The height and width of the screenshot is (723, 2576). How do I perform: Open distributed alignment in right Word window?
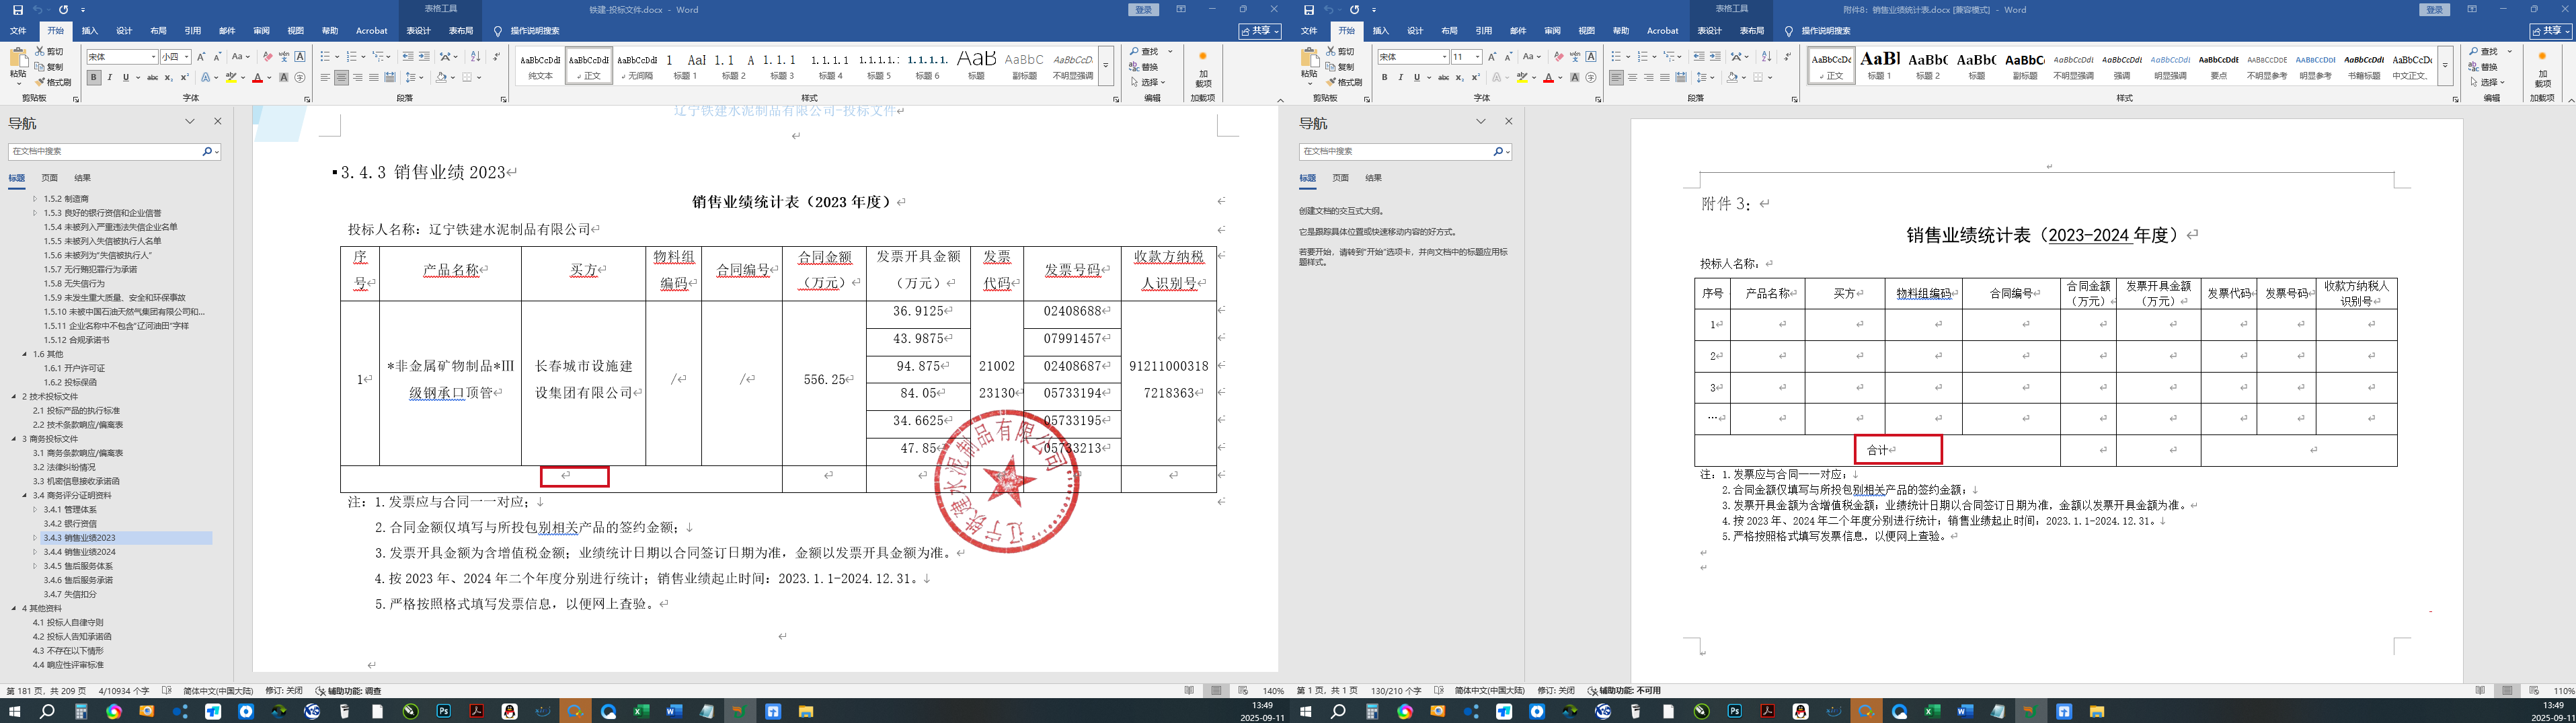click(x=1681, y=77)
